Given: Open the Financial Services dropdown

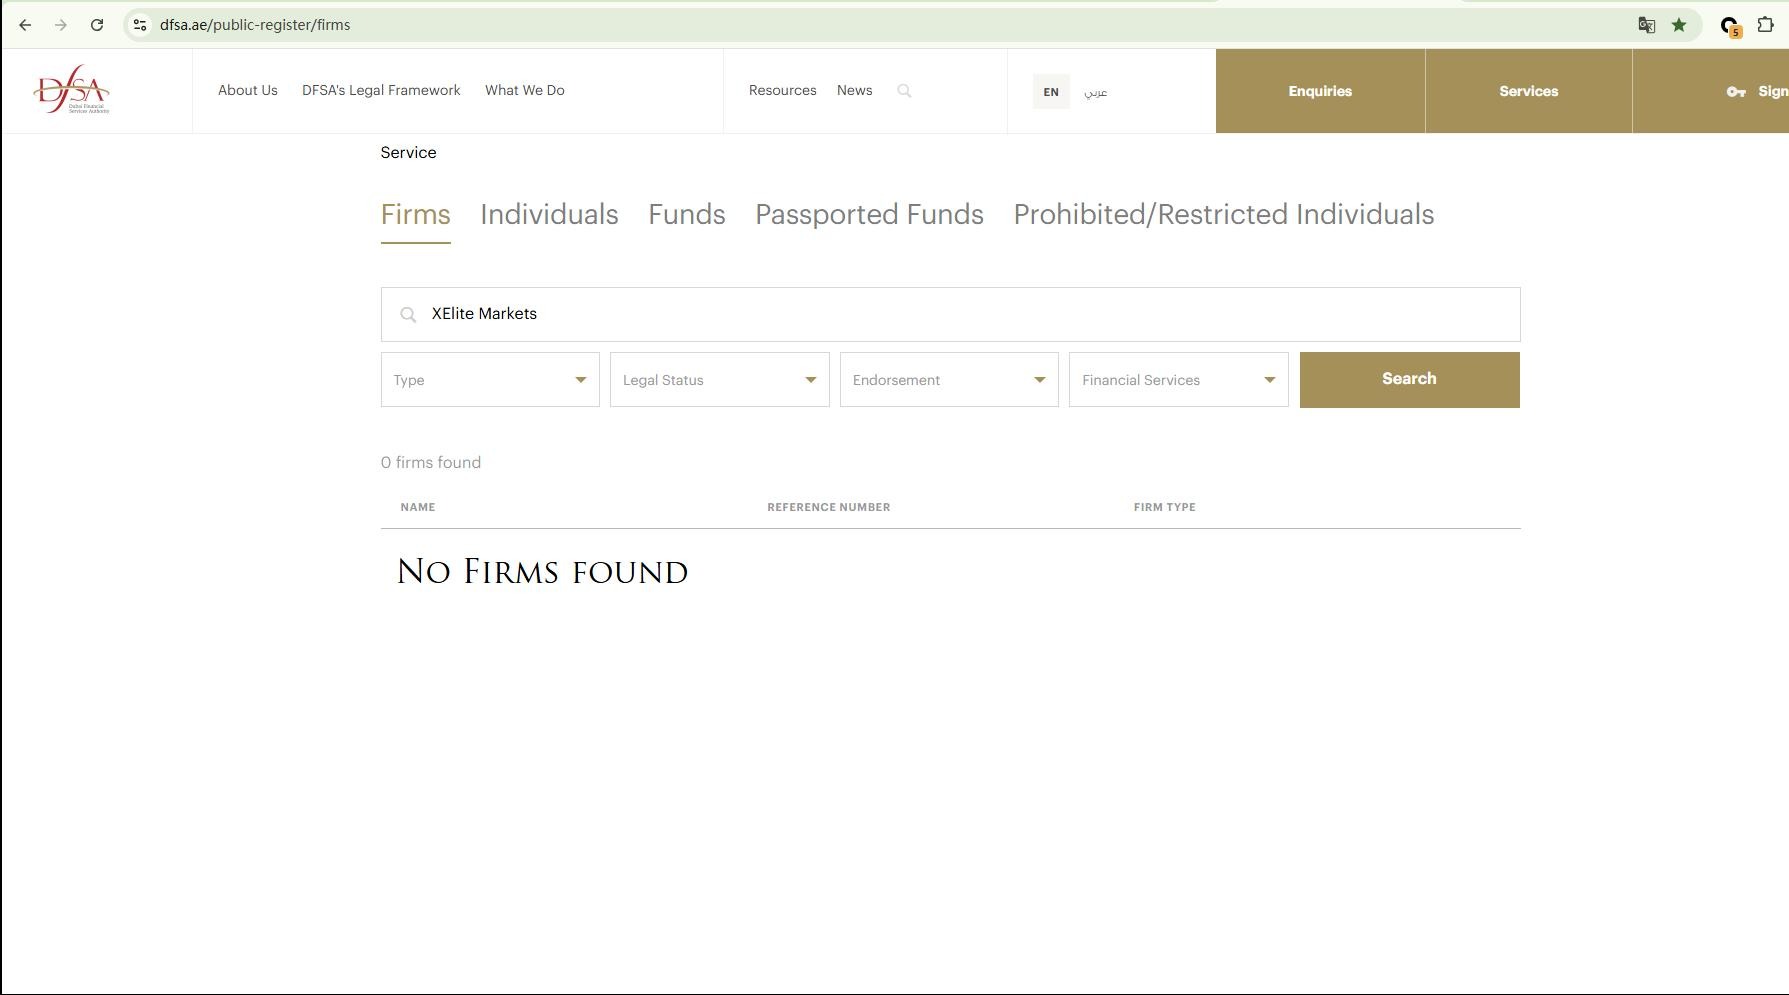Looking at the screenshot, I should pos(1179,380).
